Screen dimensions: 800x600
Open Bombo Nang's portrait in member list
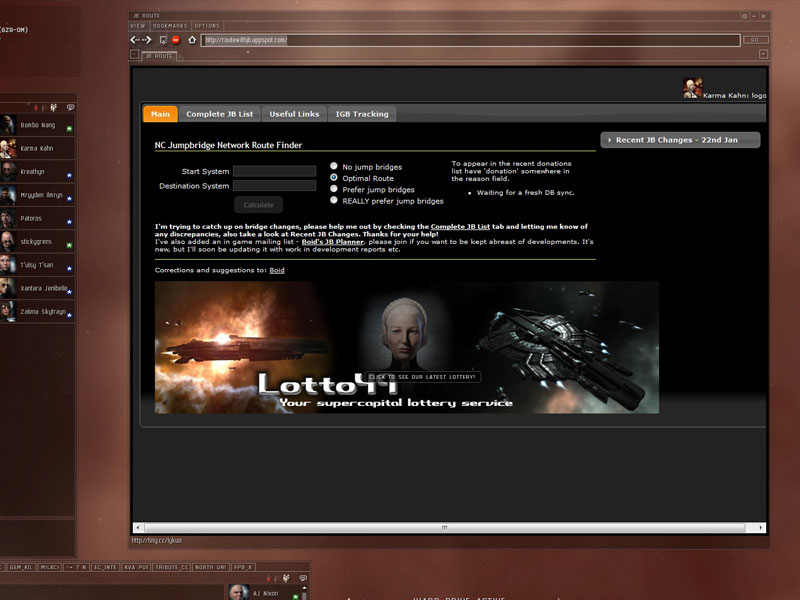(7, 125)
